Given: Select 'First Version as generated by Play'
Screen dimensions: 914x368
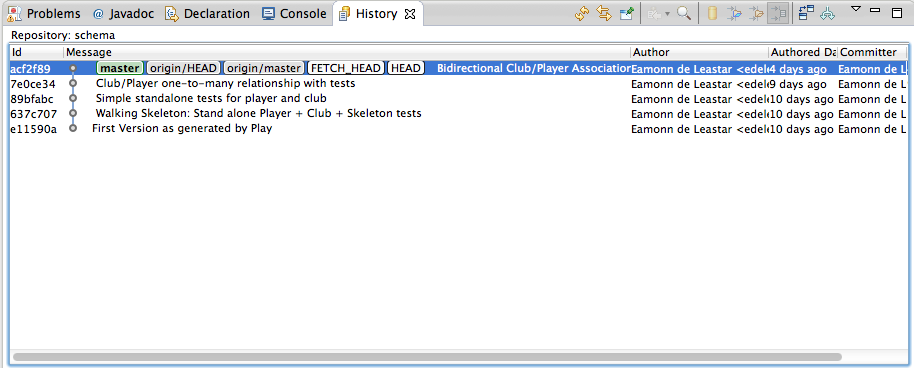Looking at the screenshot, I should point(182,128).
